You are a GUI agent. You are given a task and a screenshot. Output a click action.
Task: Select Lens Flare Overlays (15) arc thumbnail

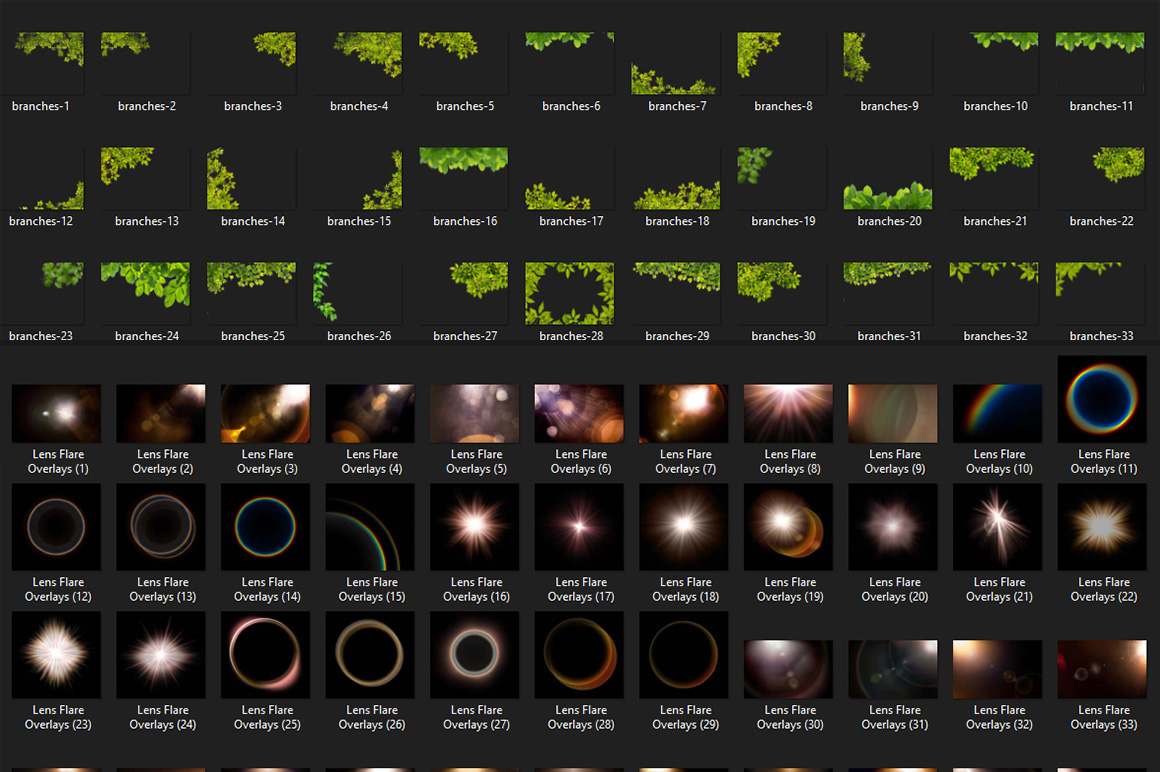[x=371, y=527]
